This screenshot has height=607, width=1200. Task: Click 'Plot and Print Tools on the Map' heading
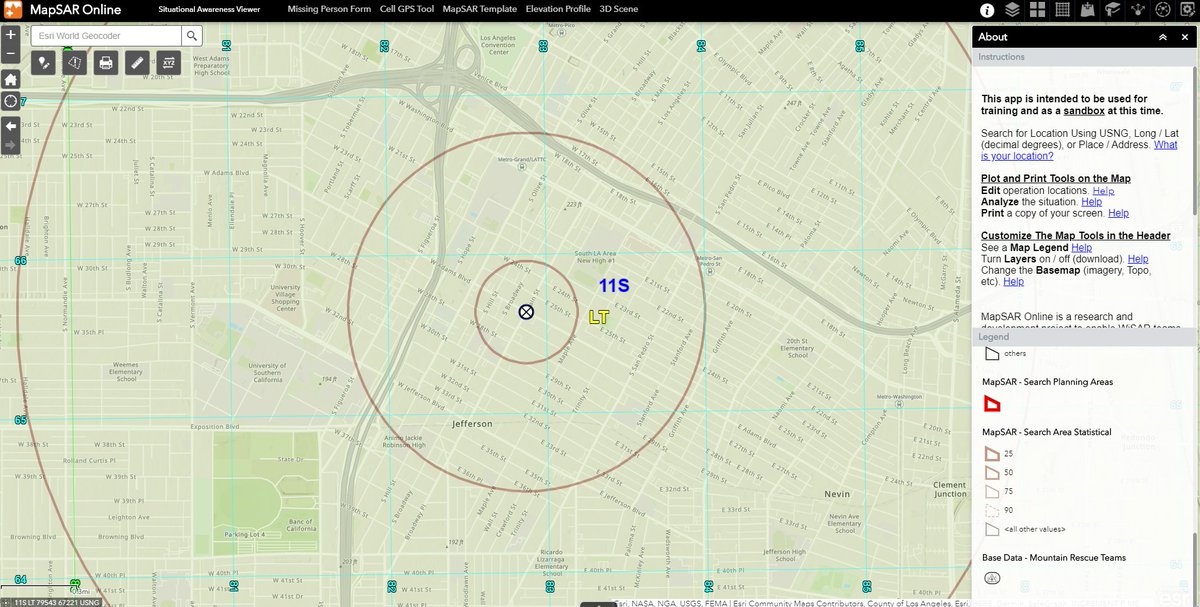[1056, 178]
